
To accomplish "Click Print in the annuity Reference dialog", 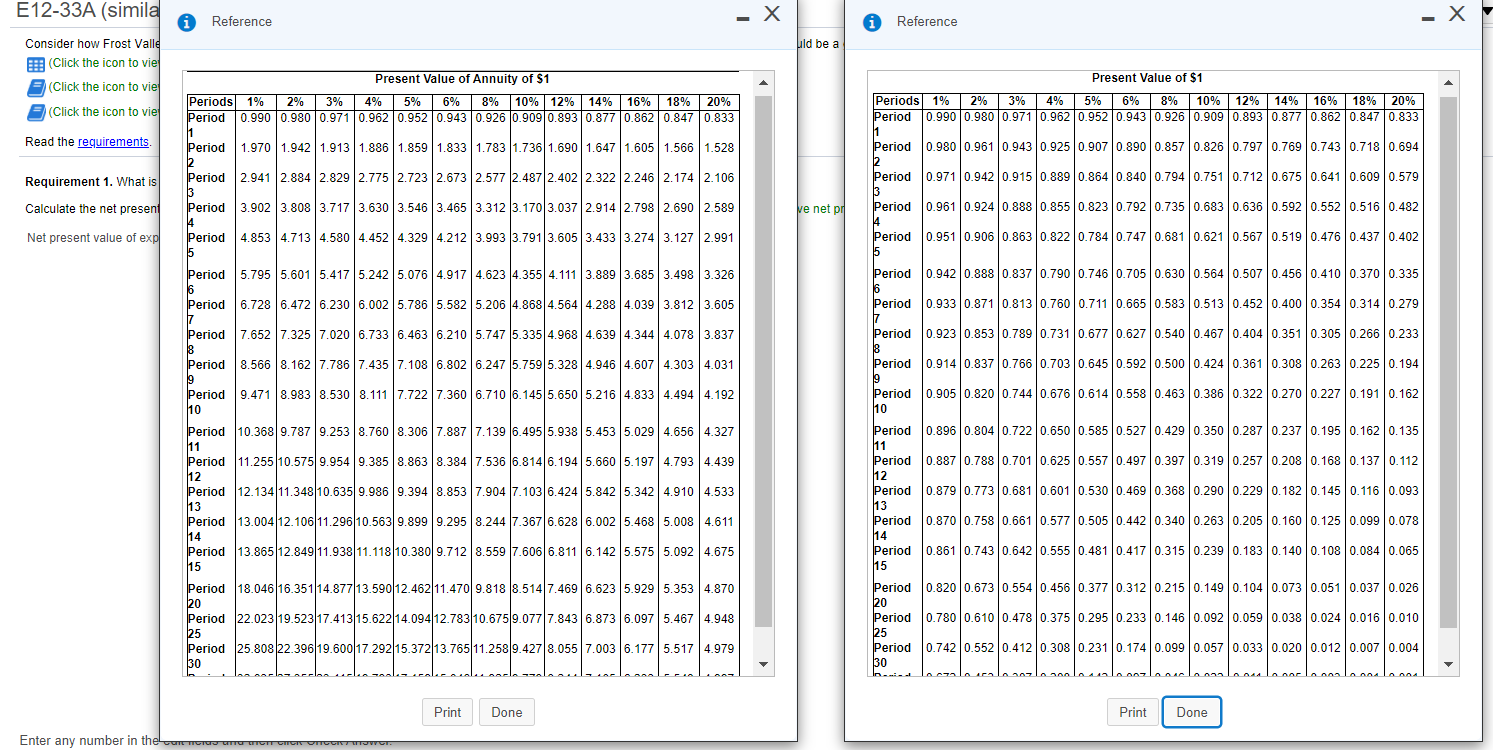I will coord(447,712).
